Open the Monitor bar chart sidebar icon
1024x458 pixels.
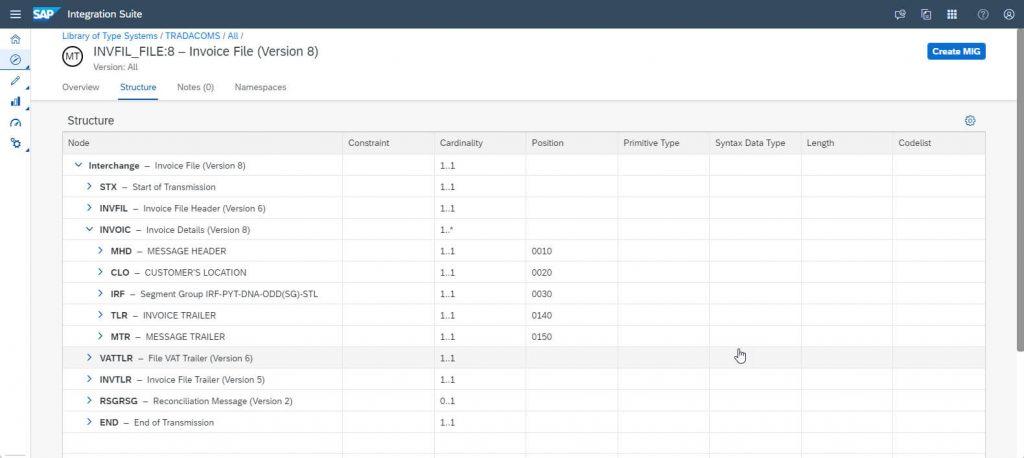[16, 101]
